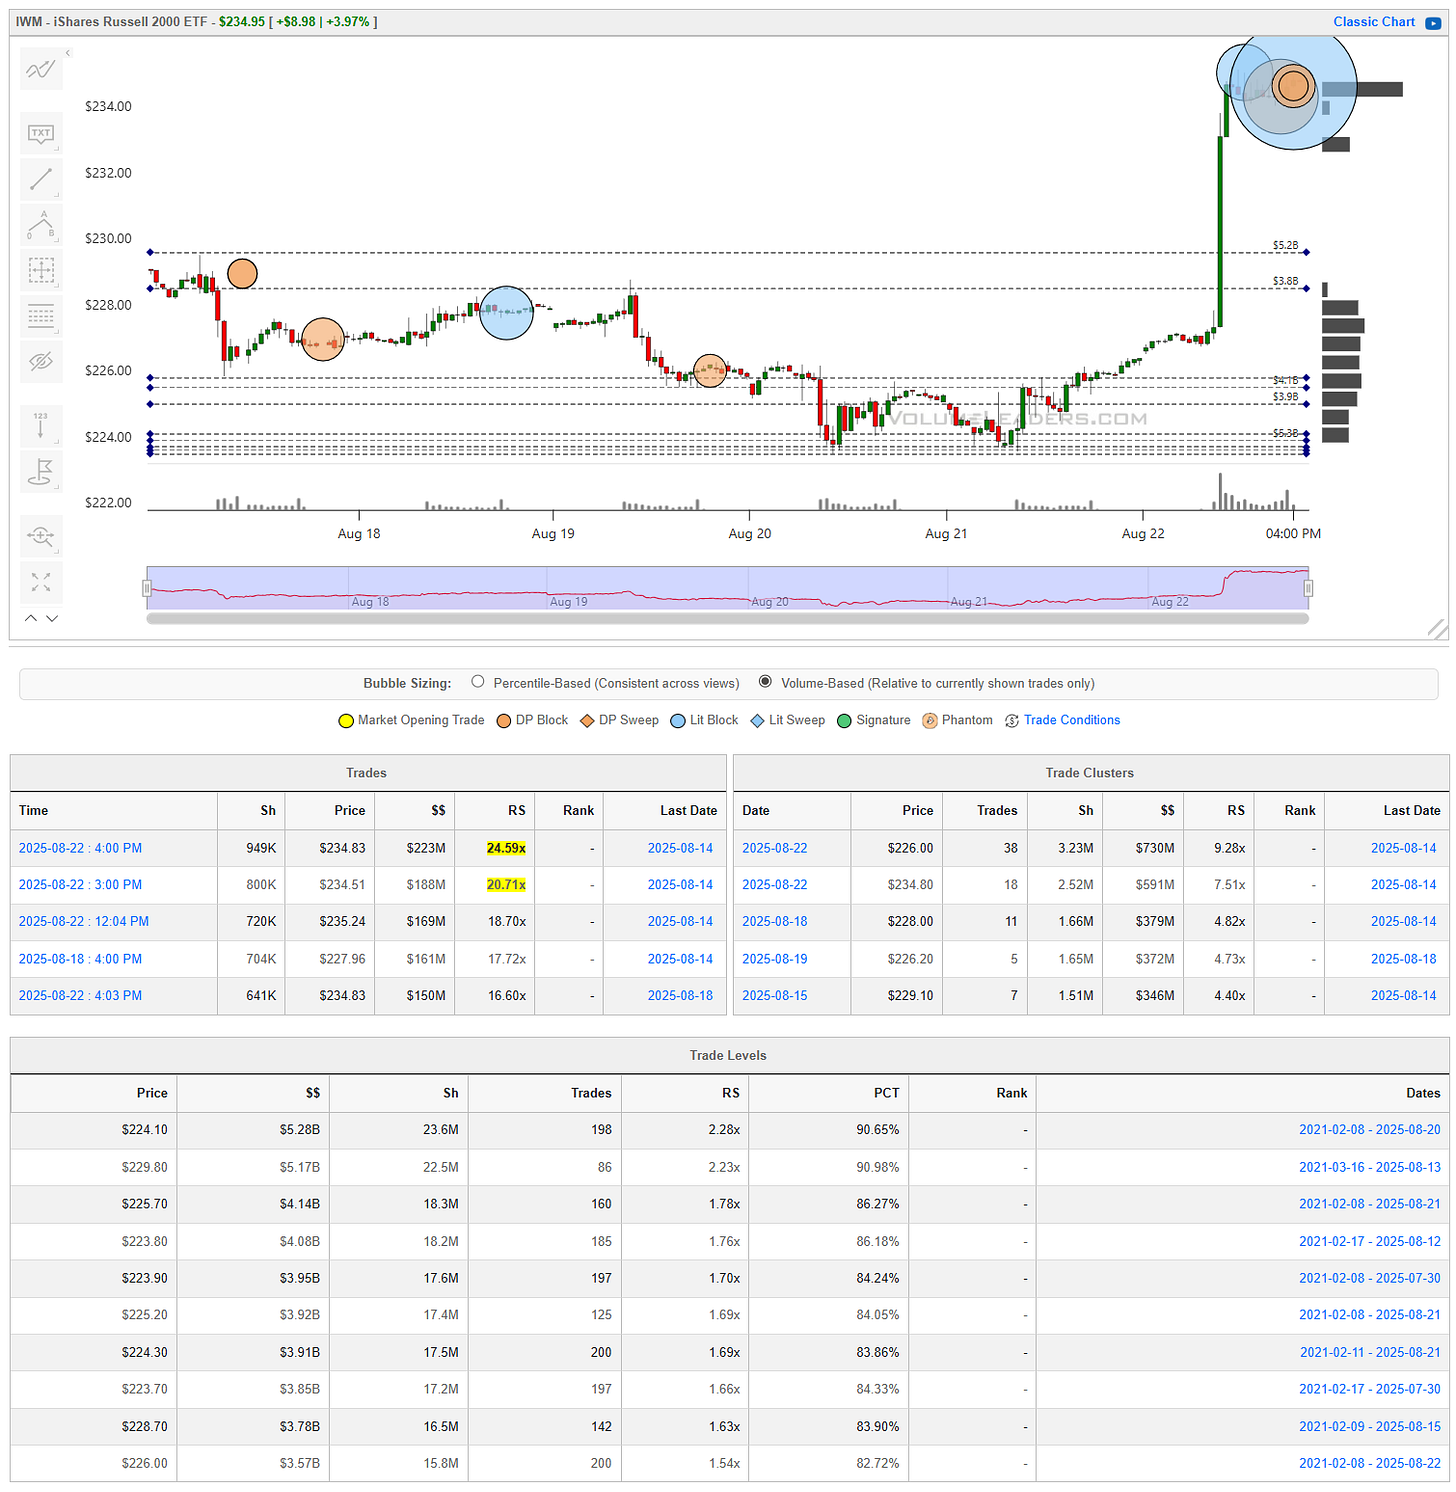
Task: Click the Phantom legend icon
Action: 930,721
